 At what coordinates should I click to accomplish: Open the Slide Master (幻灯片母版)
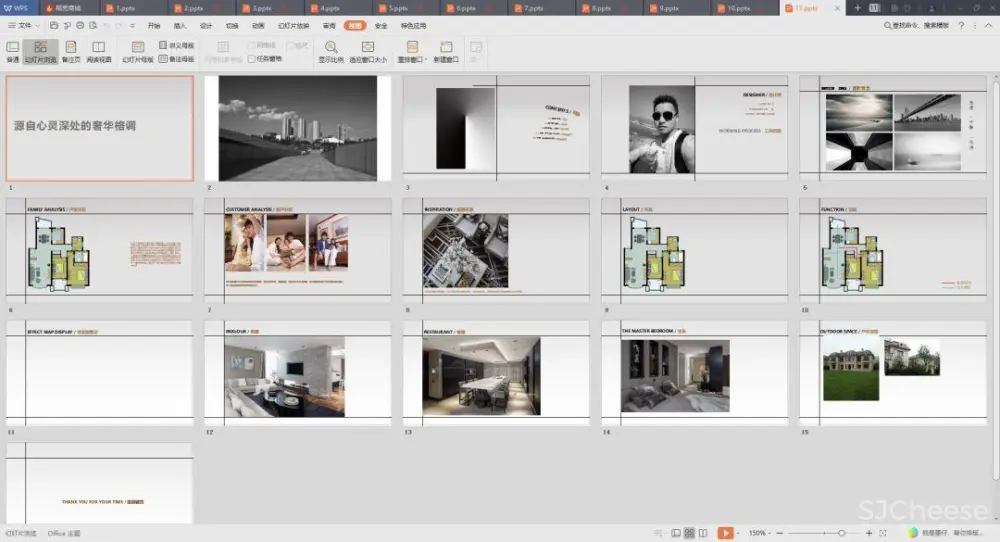[138, 51]
